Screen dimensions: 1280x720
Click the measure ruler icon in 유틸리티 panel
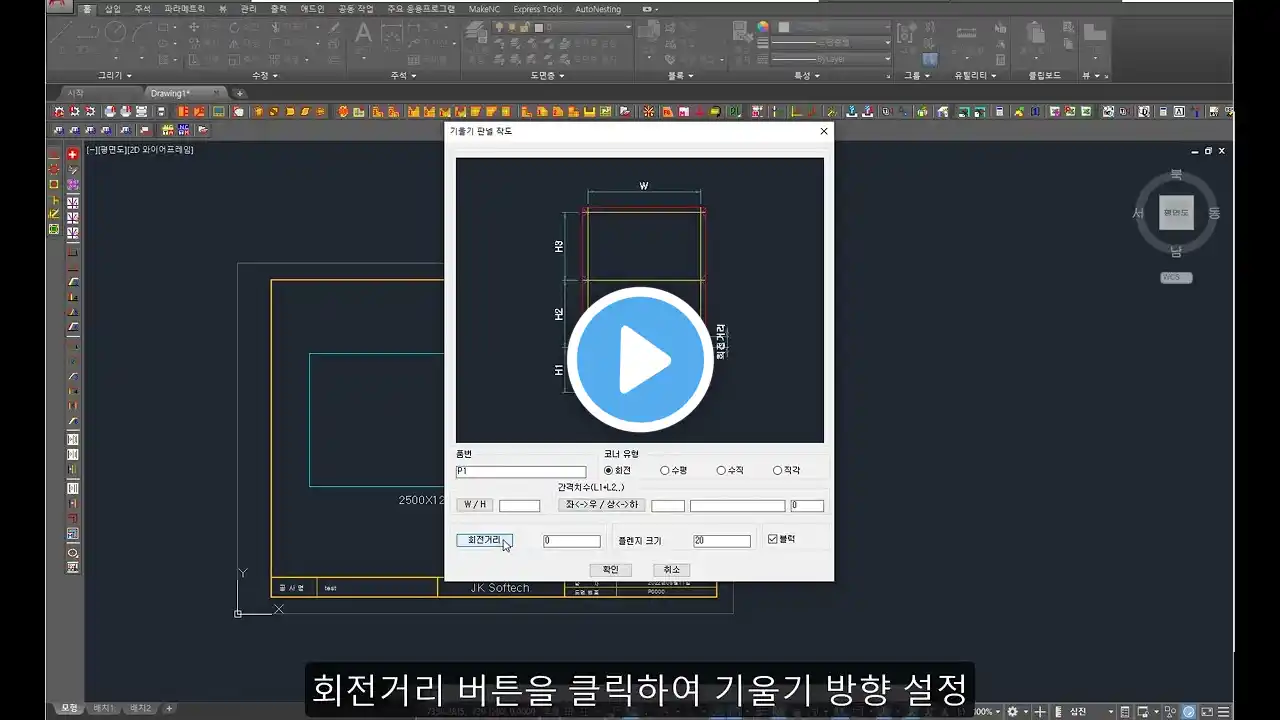(x=966, y=35)
